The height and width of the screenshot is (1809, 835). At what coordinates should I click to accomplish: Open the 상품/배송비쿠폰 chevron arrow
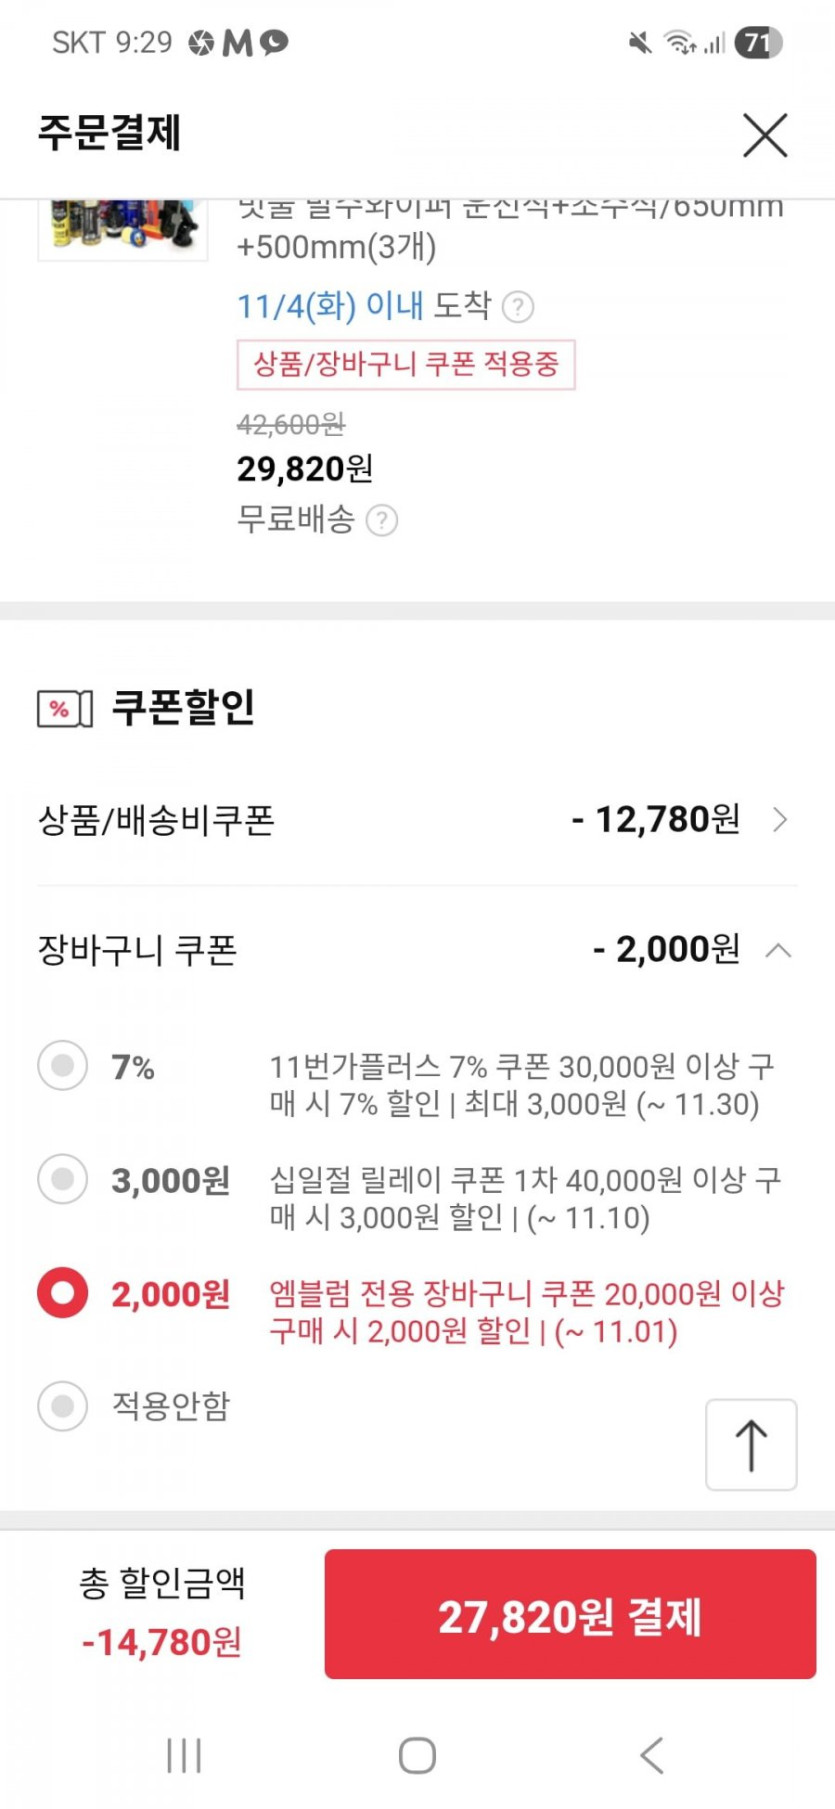780,820
